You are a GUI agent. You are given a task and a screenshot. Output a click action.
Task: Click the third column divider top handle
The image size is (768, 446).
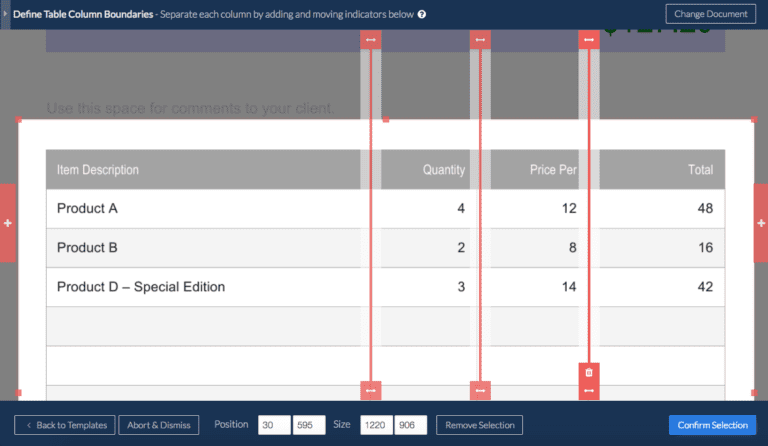tap(589, 40)
